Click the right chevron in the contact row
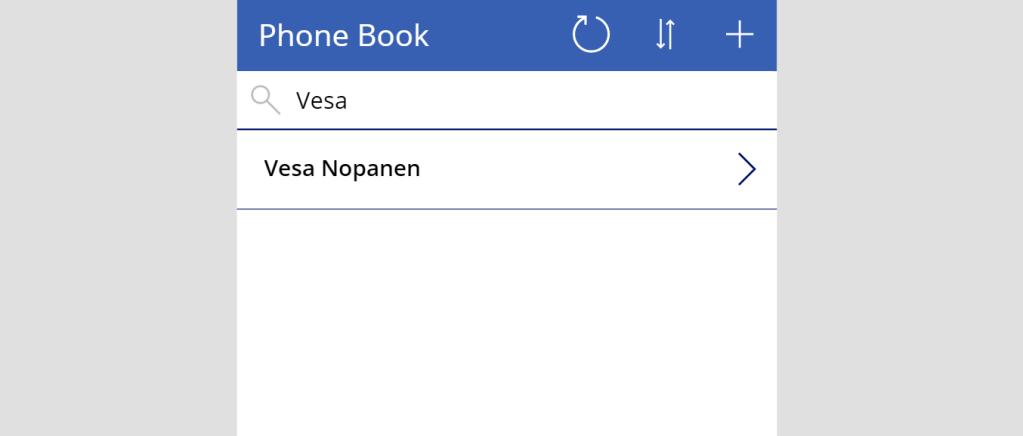1023x436 pixels. [x=746, y=169]
